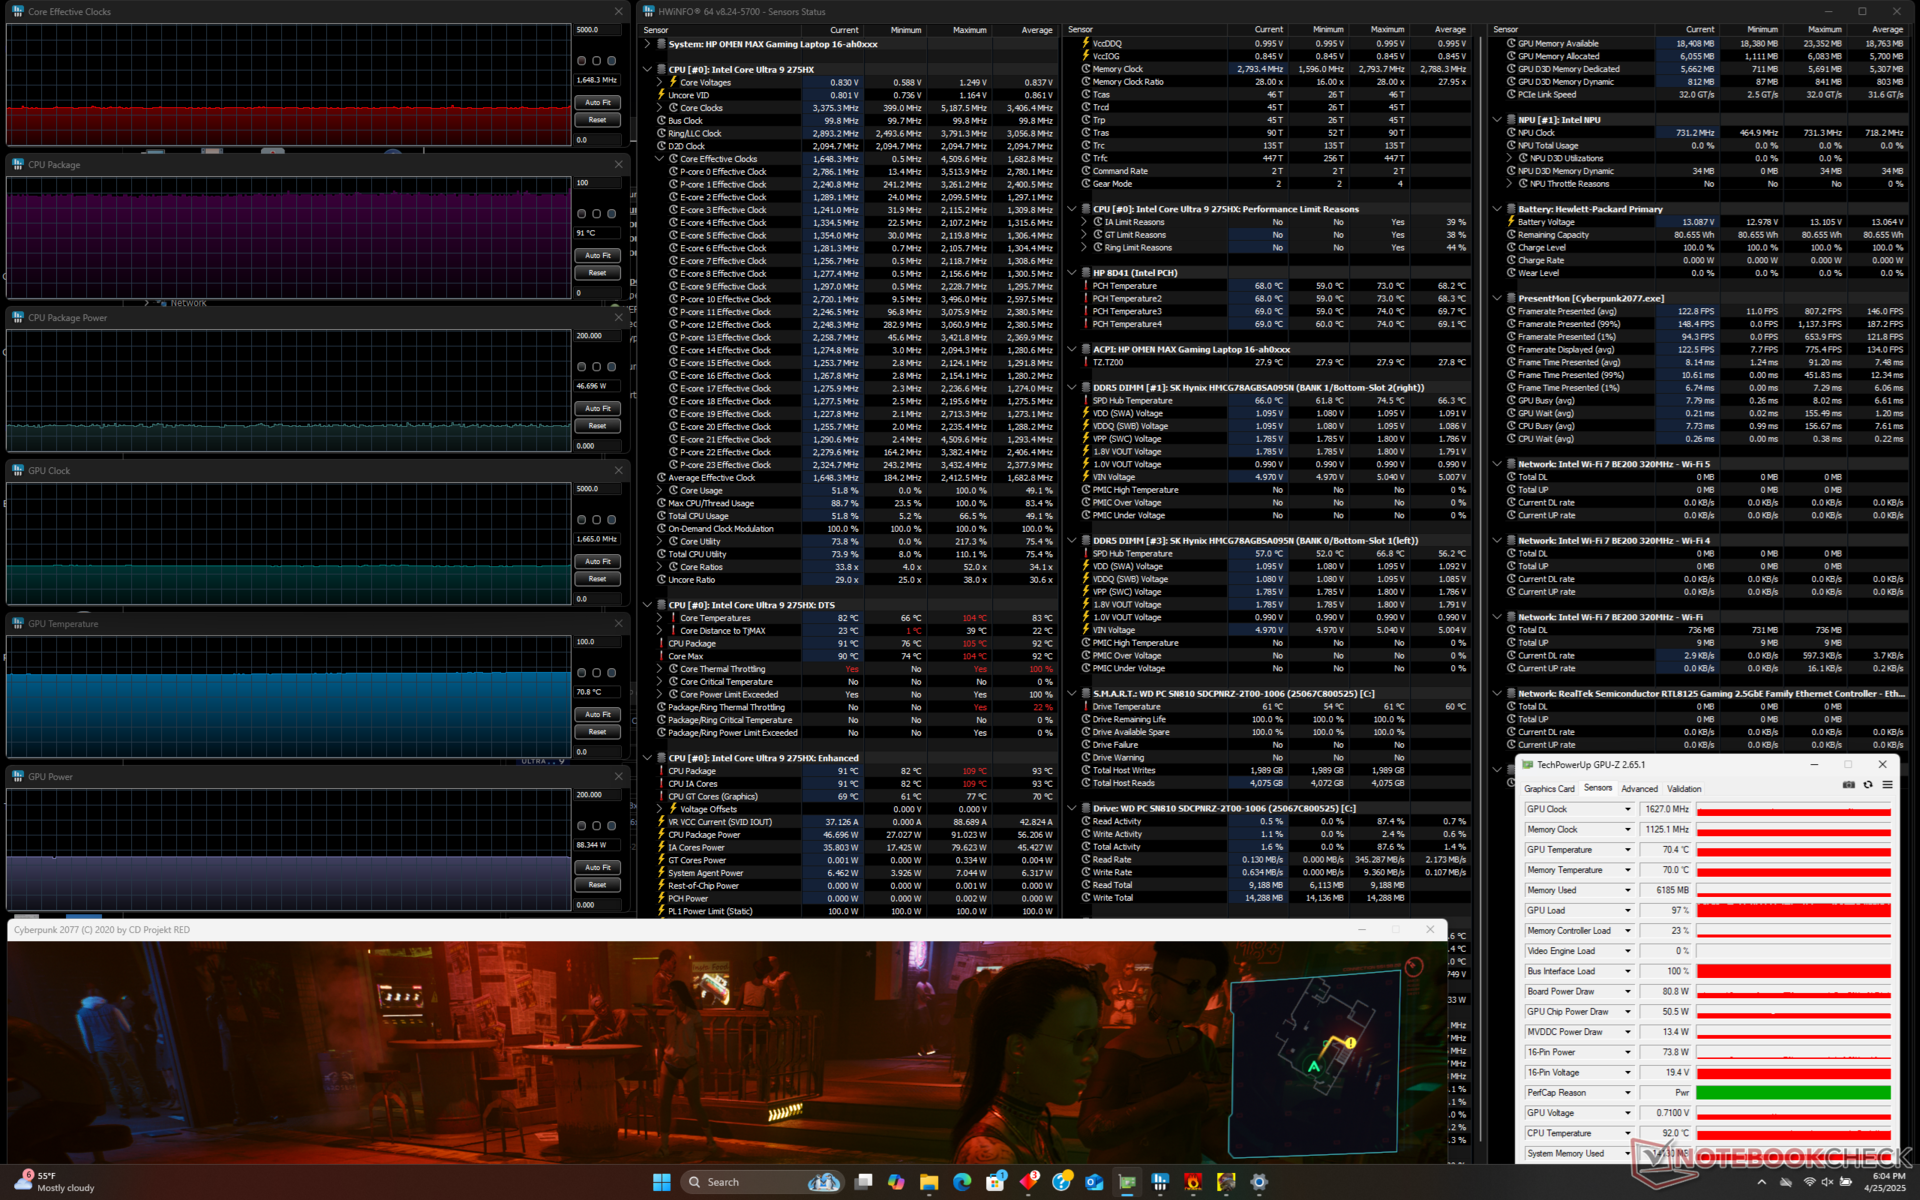Click Outlook icon in taskbar
The width and height of the screenshot is (1920, 1200).
click(x=1094, y=1182)
